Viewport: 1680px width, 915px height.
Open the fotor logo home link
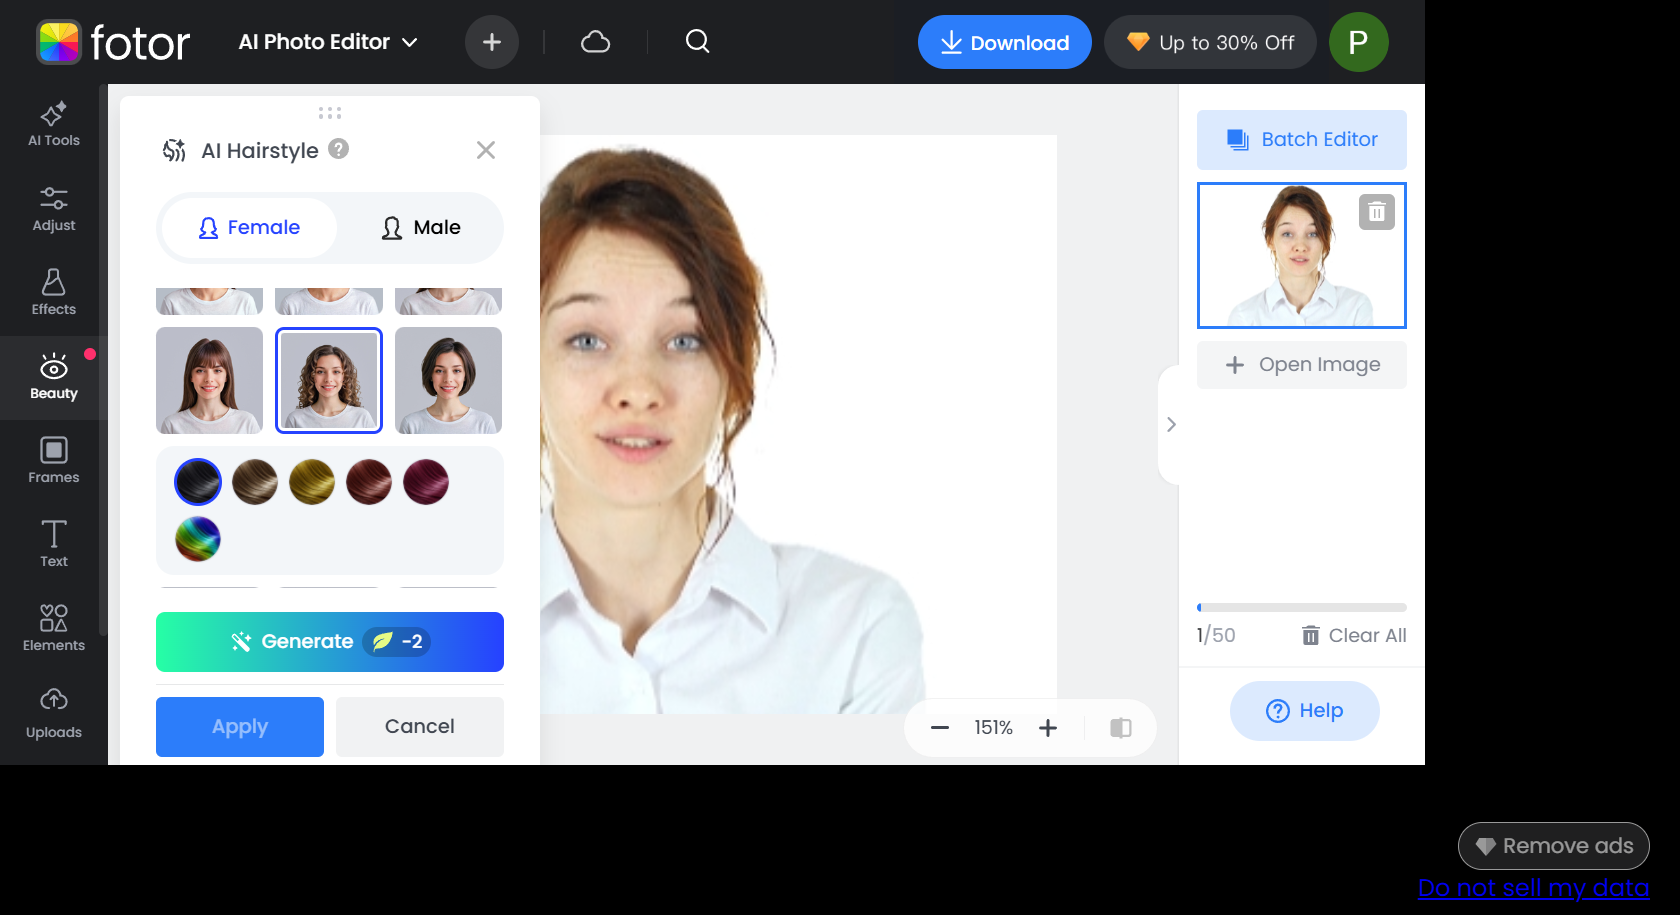tap(113, 42)
